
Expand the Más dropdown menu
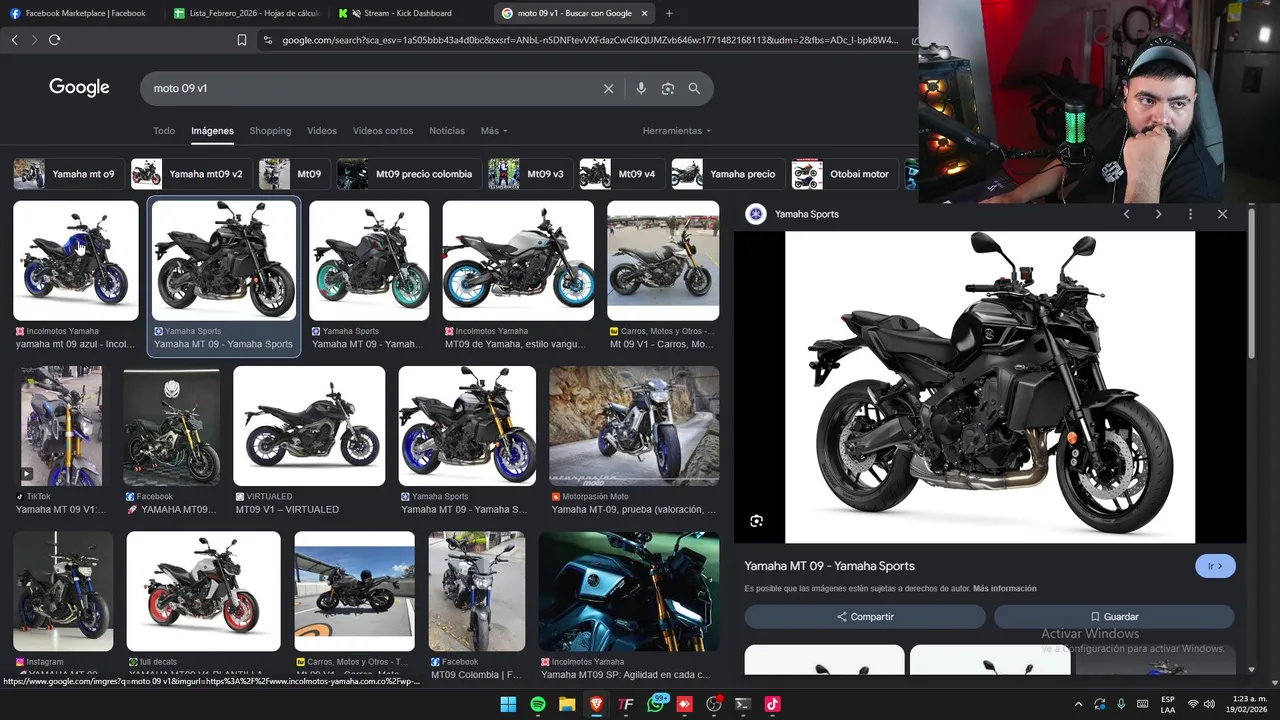tap(494, 131)
